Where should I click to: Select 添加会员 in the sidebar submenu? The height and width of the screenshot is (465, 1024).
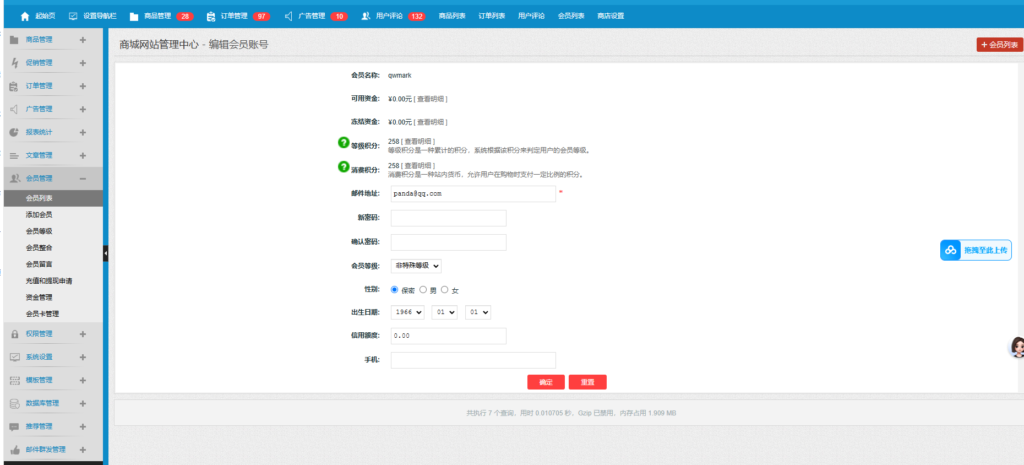click(39, 214)
